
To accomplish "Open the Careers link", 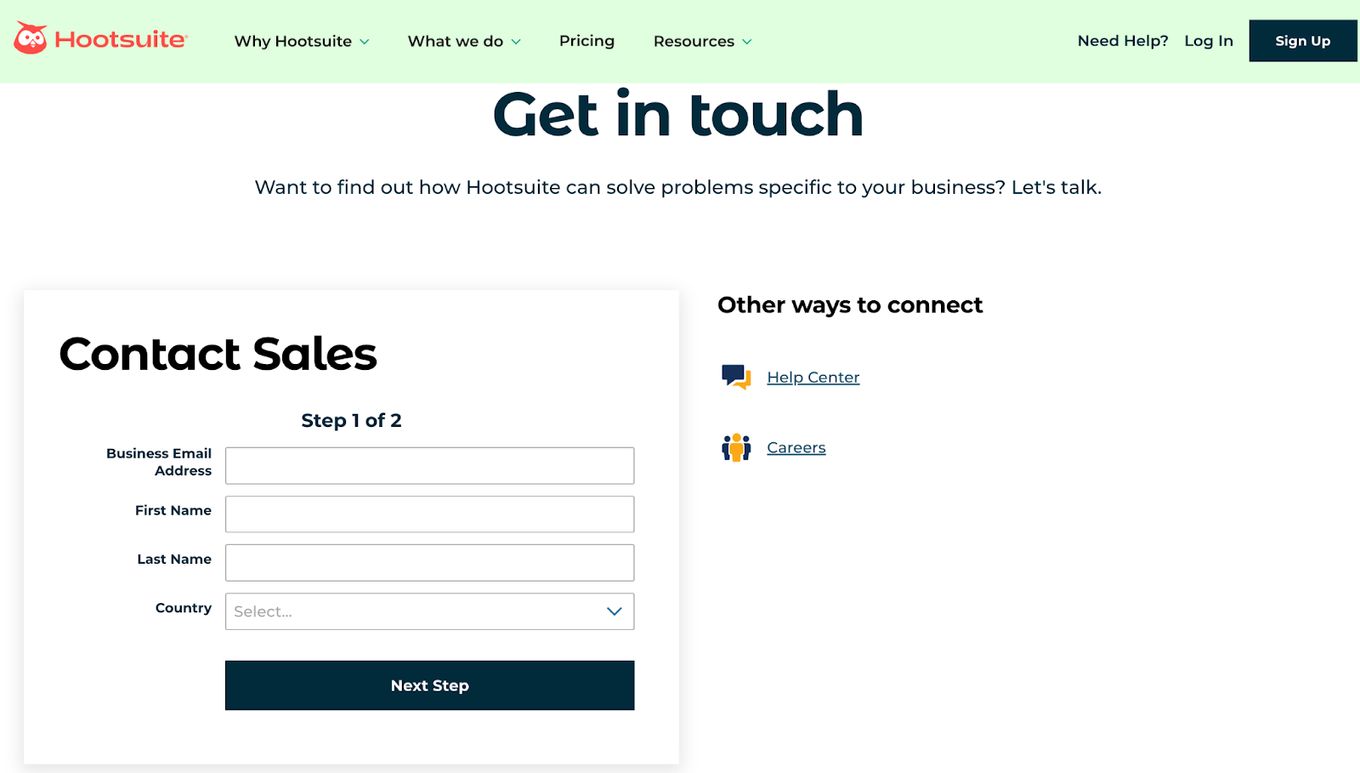I will pyautogui.click(x=796, y=447).
